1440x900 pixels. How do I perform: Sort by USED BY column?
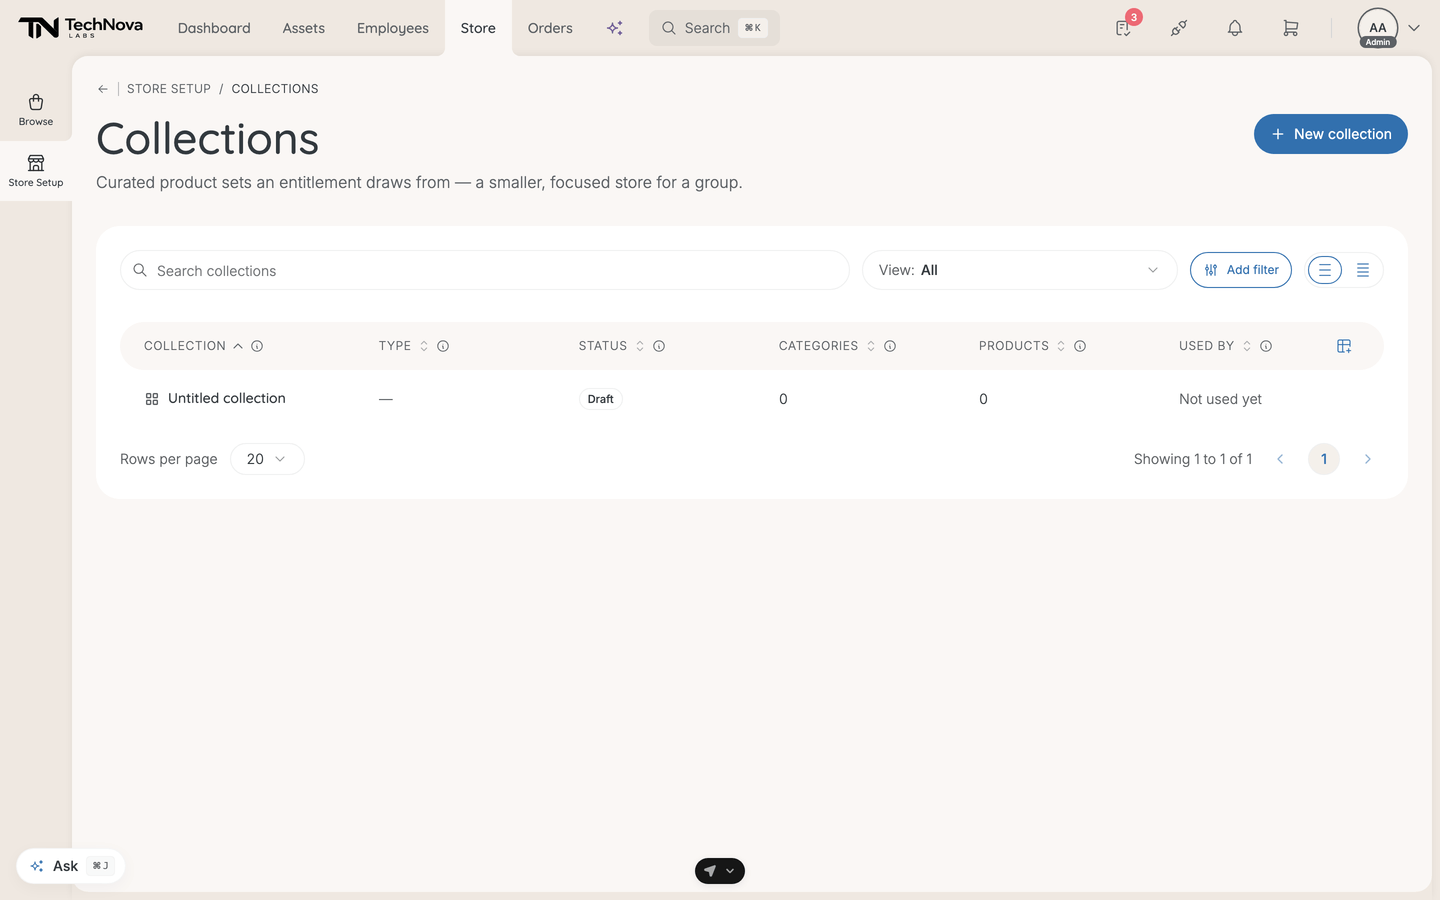tap(1215, 346)
